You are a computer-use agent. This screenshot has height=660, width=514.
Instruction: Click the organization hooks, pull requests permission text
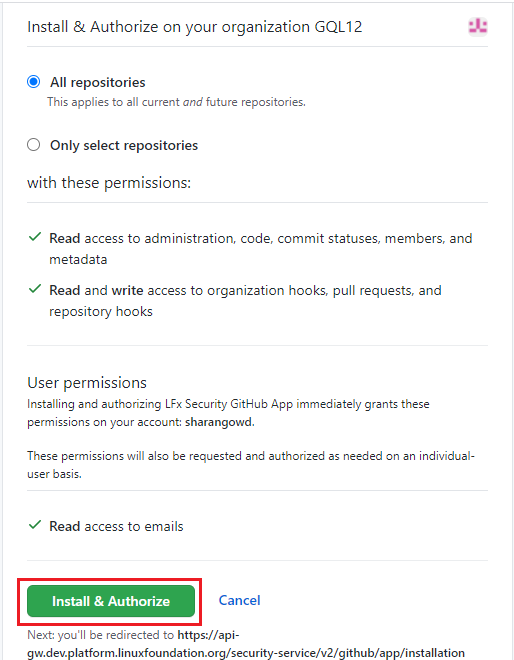(245, 301)
